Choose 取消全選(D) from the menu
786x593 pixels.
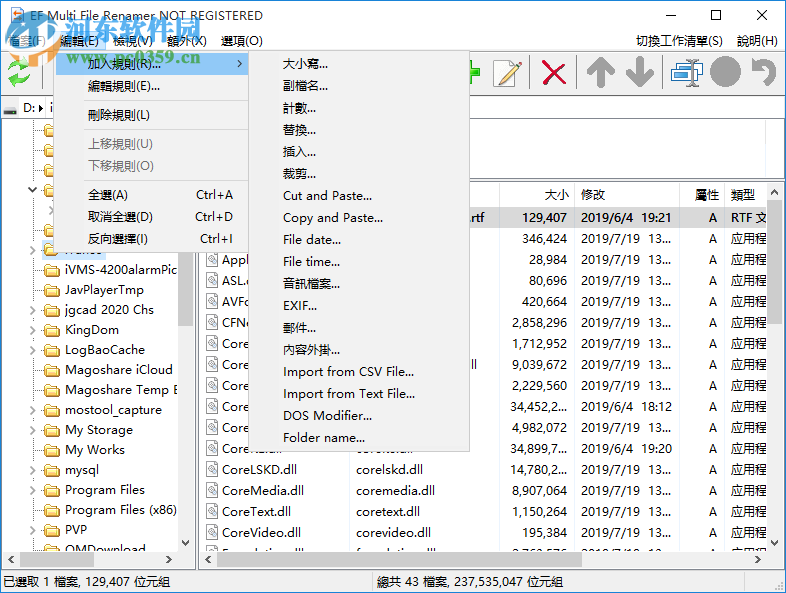[x=152, y=217]
